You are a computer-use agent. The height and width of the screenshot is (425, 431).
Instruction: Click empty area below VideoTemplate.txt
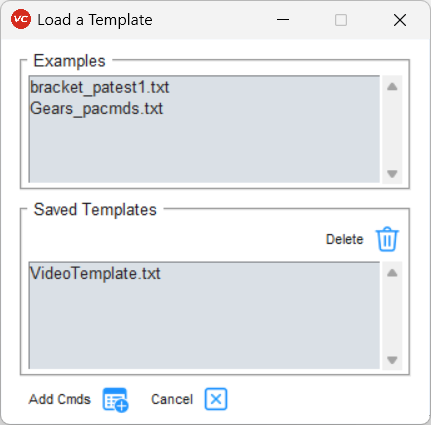click(204, 326)
